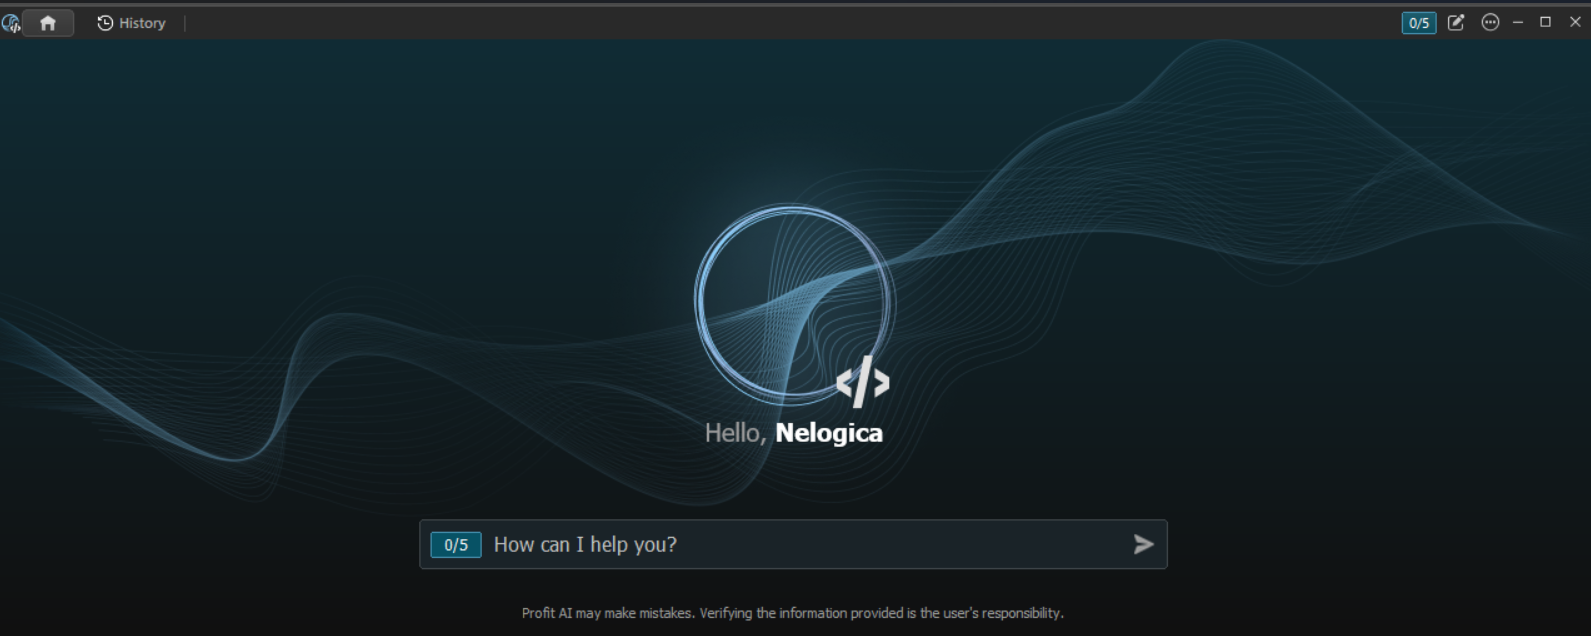Click the Profit AI disclaimer text

[793, 613]
